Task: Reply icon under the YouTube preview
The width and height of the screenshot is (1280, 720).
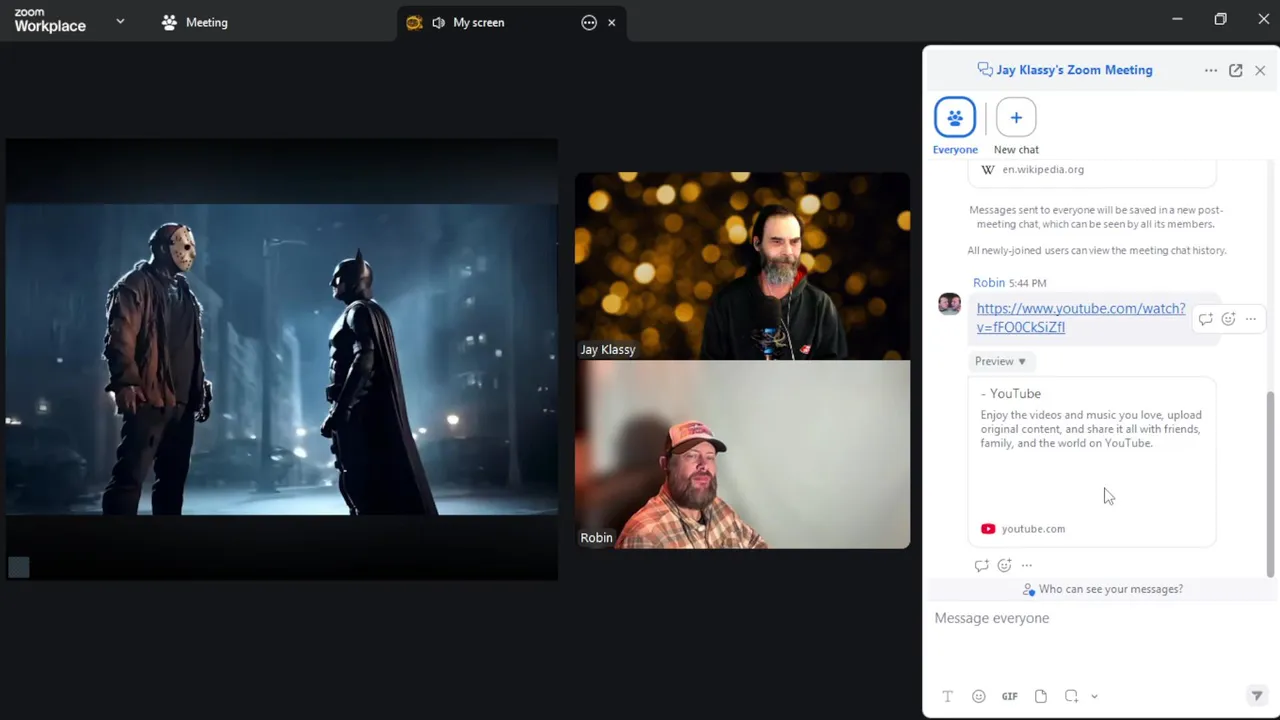Action: point(982,565)
